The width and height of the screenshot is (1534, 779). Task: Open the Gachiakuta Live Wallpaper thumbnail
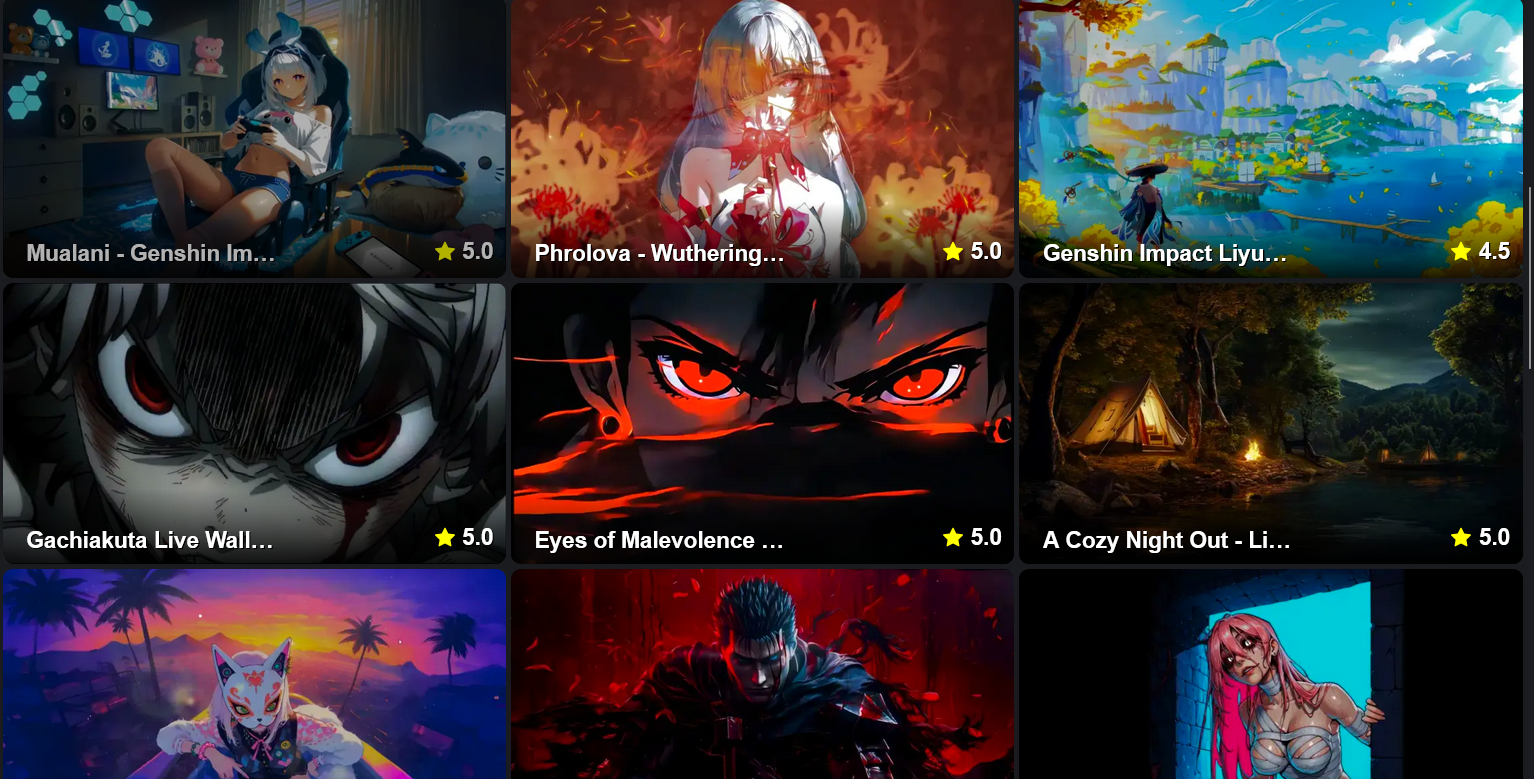click(x=254, y=423)
